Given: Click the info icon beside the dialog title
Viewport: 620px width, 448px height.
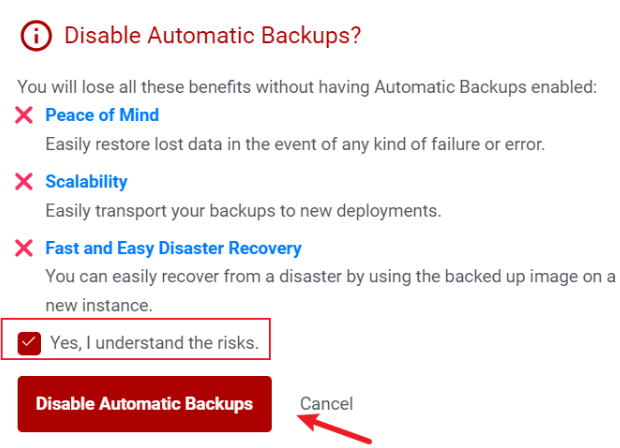Looking at the screenshot, I should coord(36,36).
